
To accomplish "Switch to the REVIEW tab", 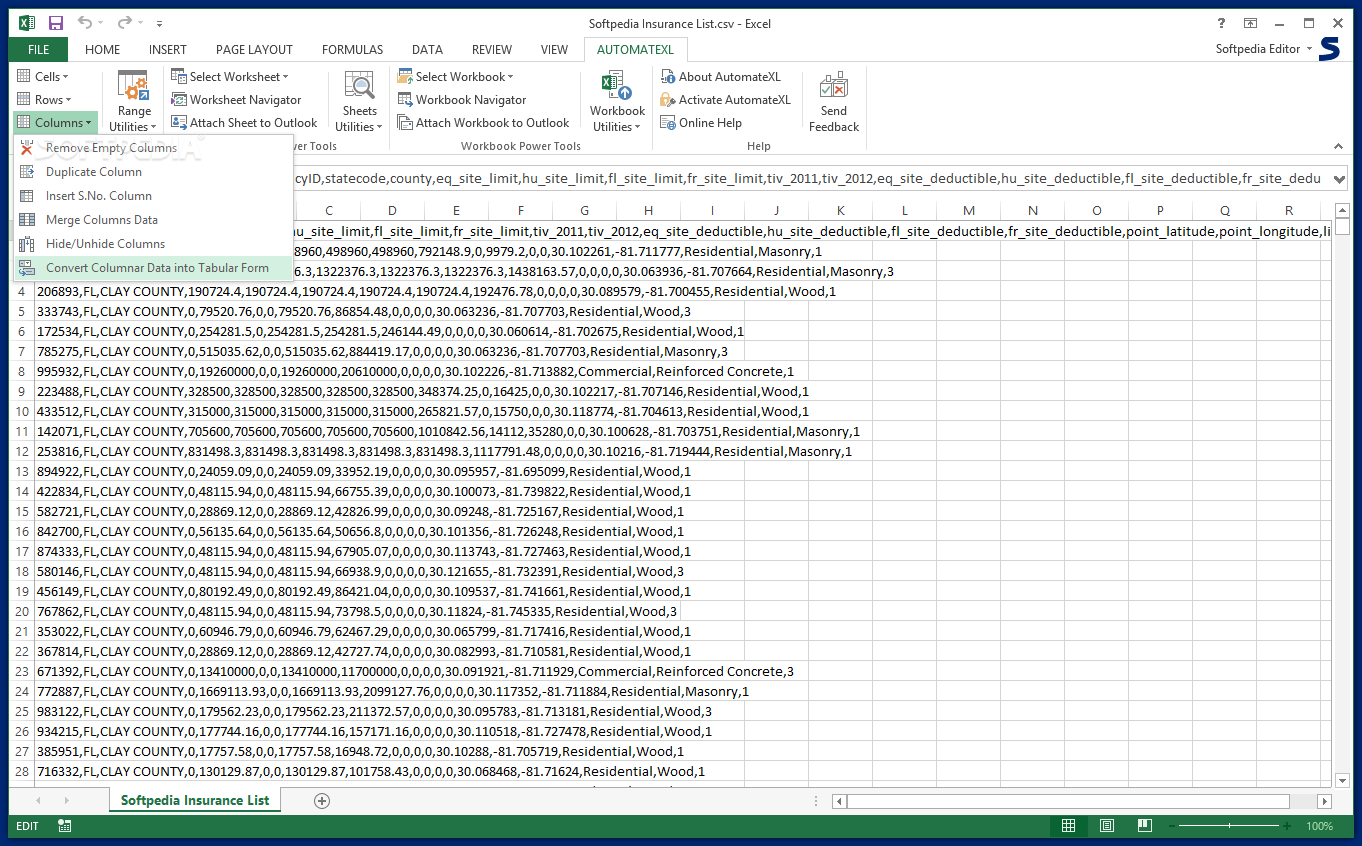I will [492, 49].
